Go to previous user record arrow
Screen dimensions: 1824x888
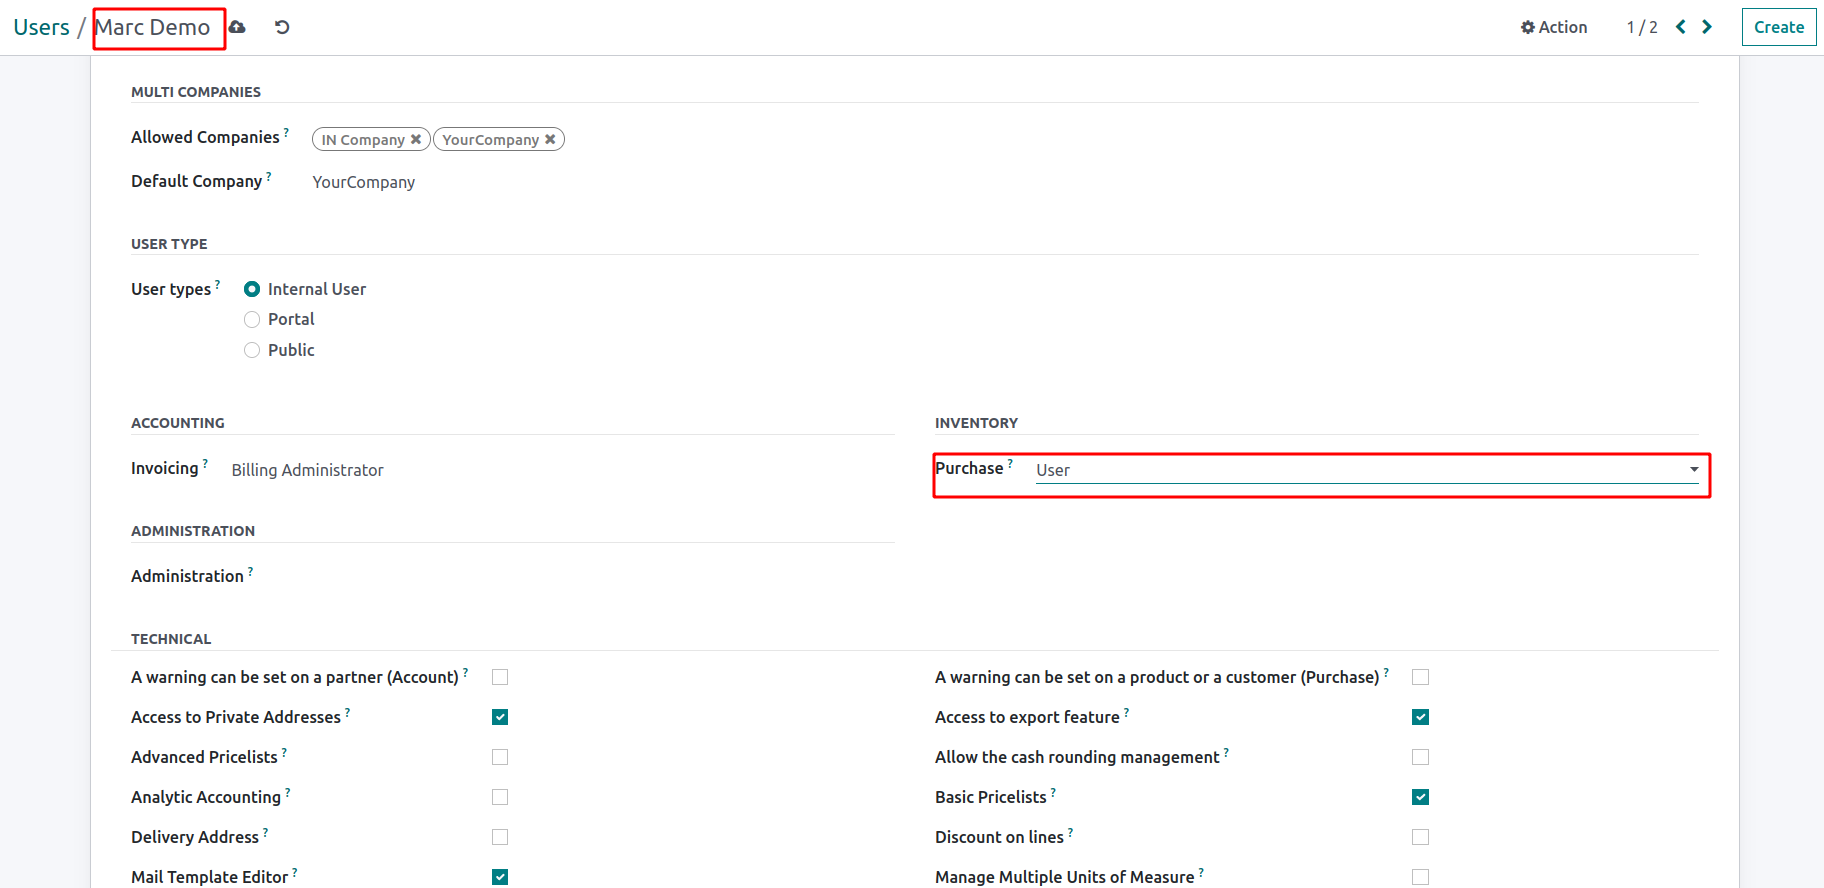point(1681,27)
